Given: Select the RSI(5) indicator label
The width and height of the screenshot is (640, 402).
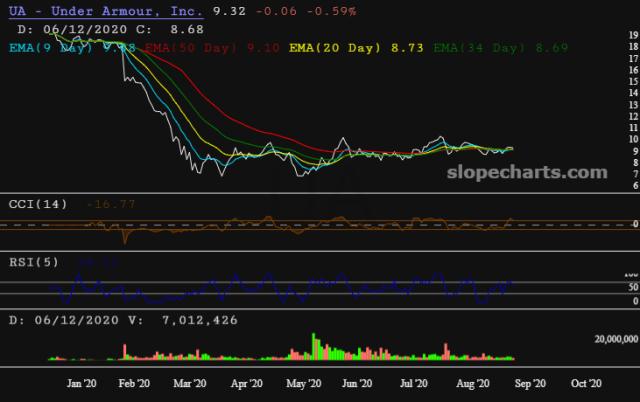Looking at the screenshot, I should point(34,261).
